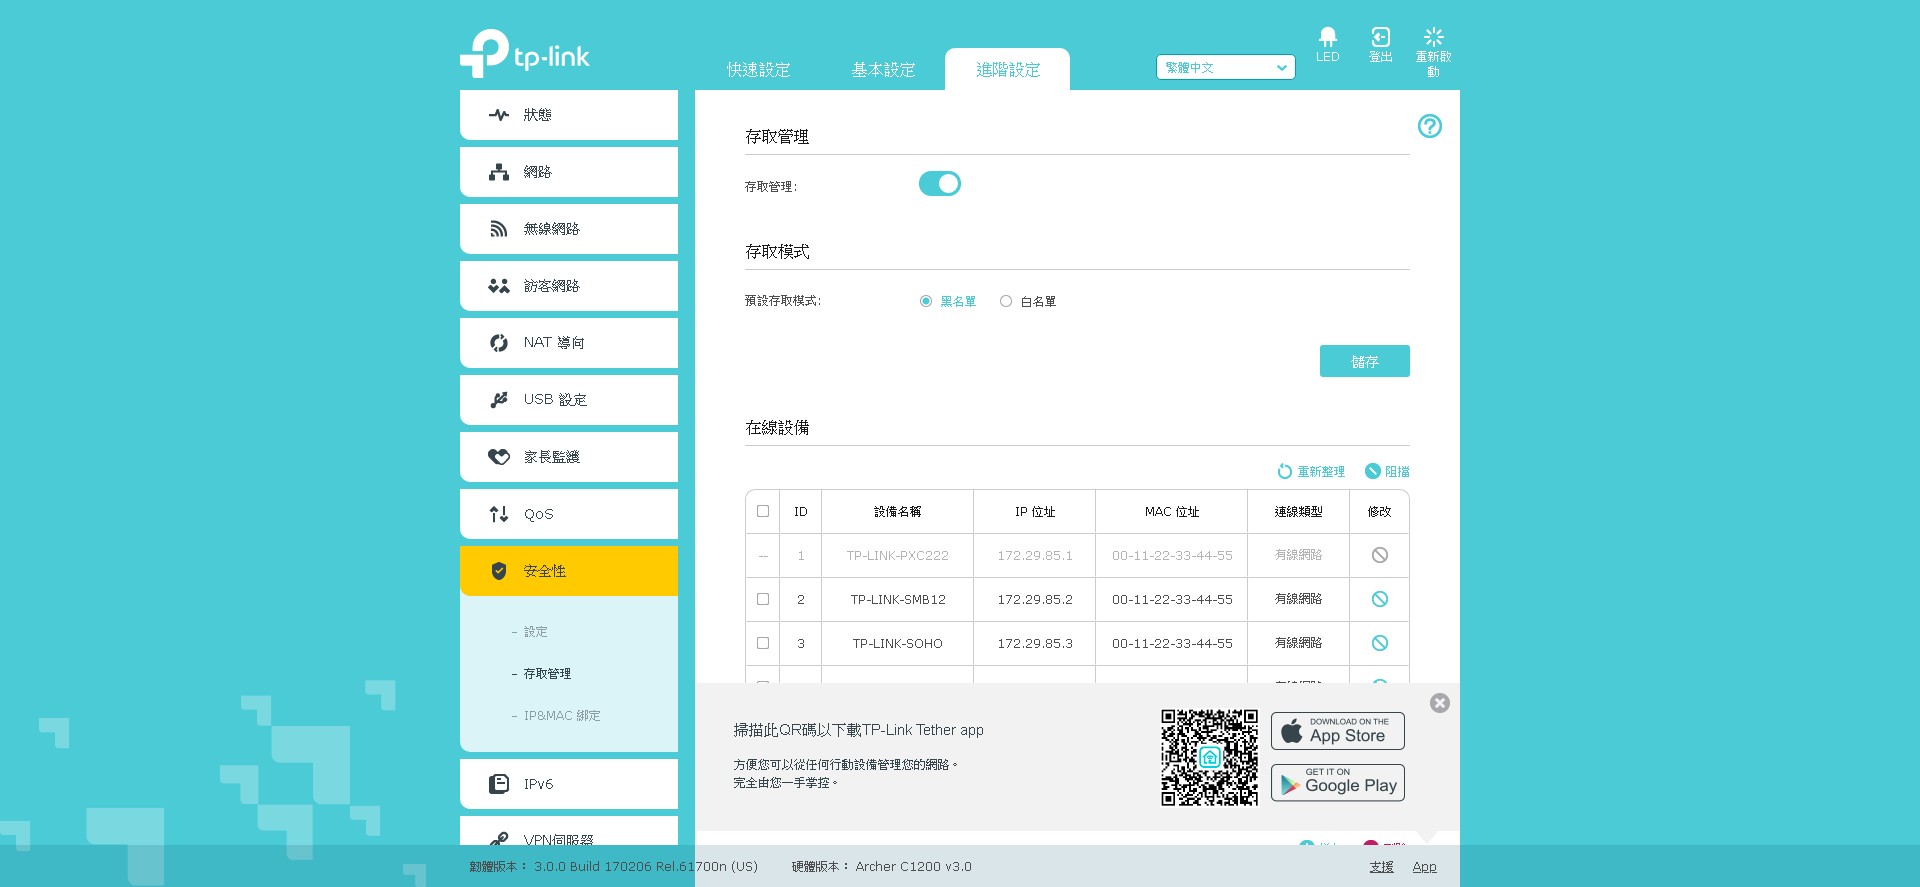Select the 白名單 whitelist radio button
The width and height of the screenshot is (1920, 887).
pyautogui.click(x=1006, y=301)
